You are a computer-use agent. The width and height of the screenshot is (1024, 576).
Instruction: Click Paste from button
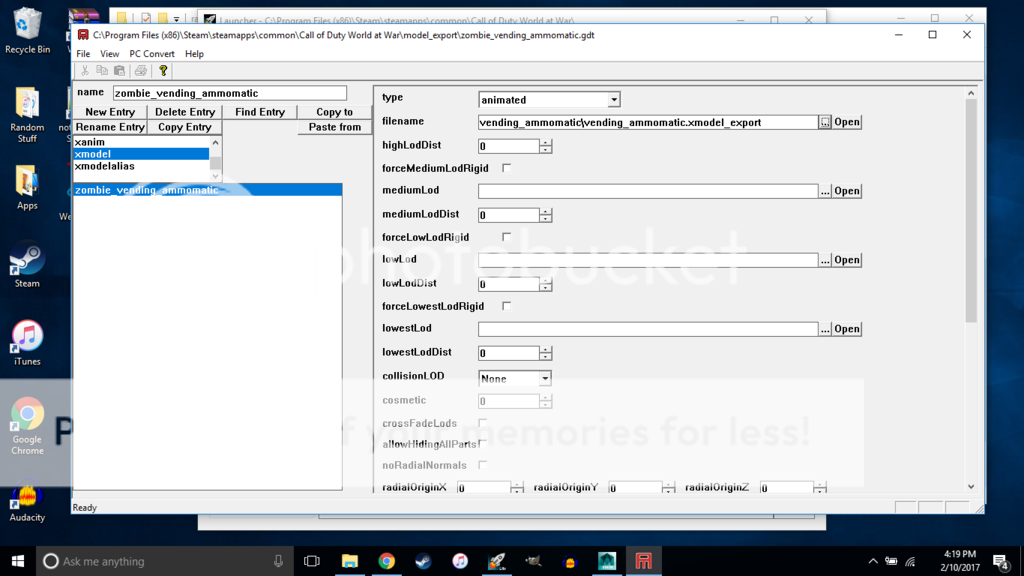coord(334,127)
